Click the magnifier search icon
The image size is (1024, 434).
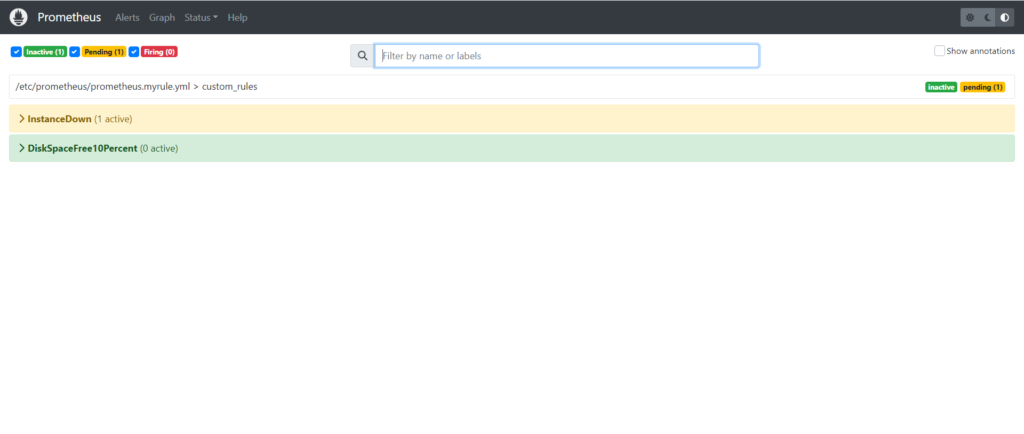point(362,56)
